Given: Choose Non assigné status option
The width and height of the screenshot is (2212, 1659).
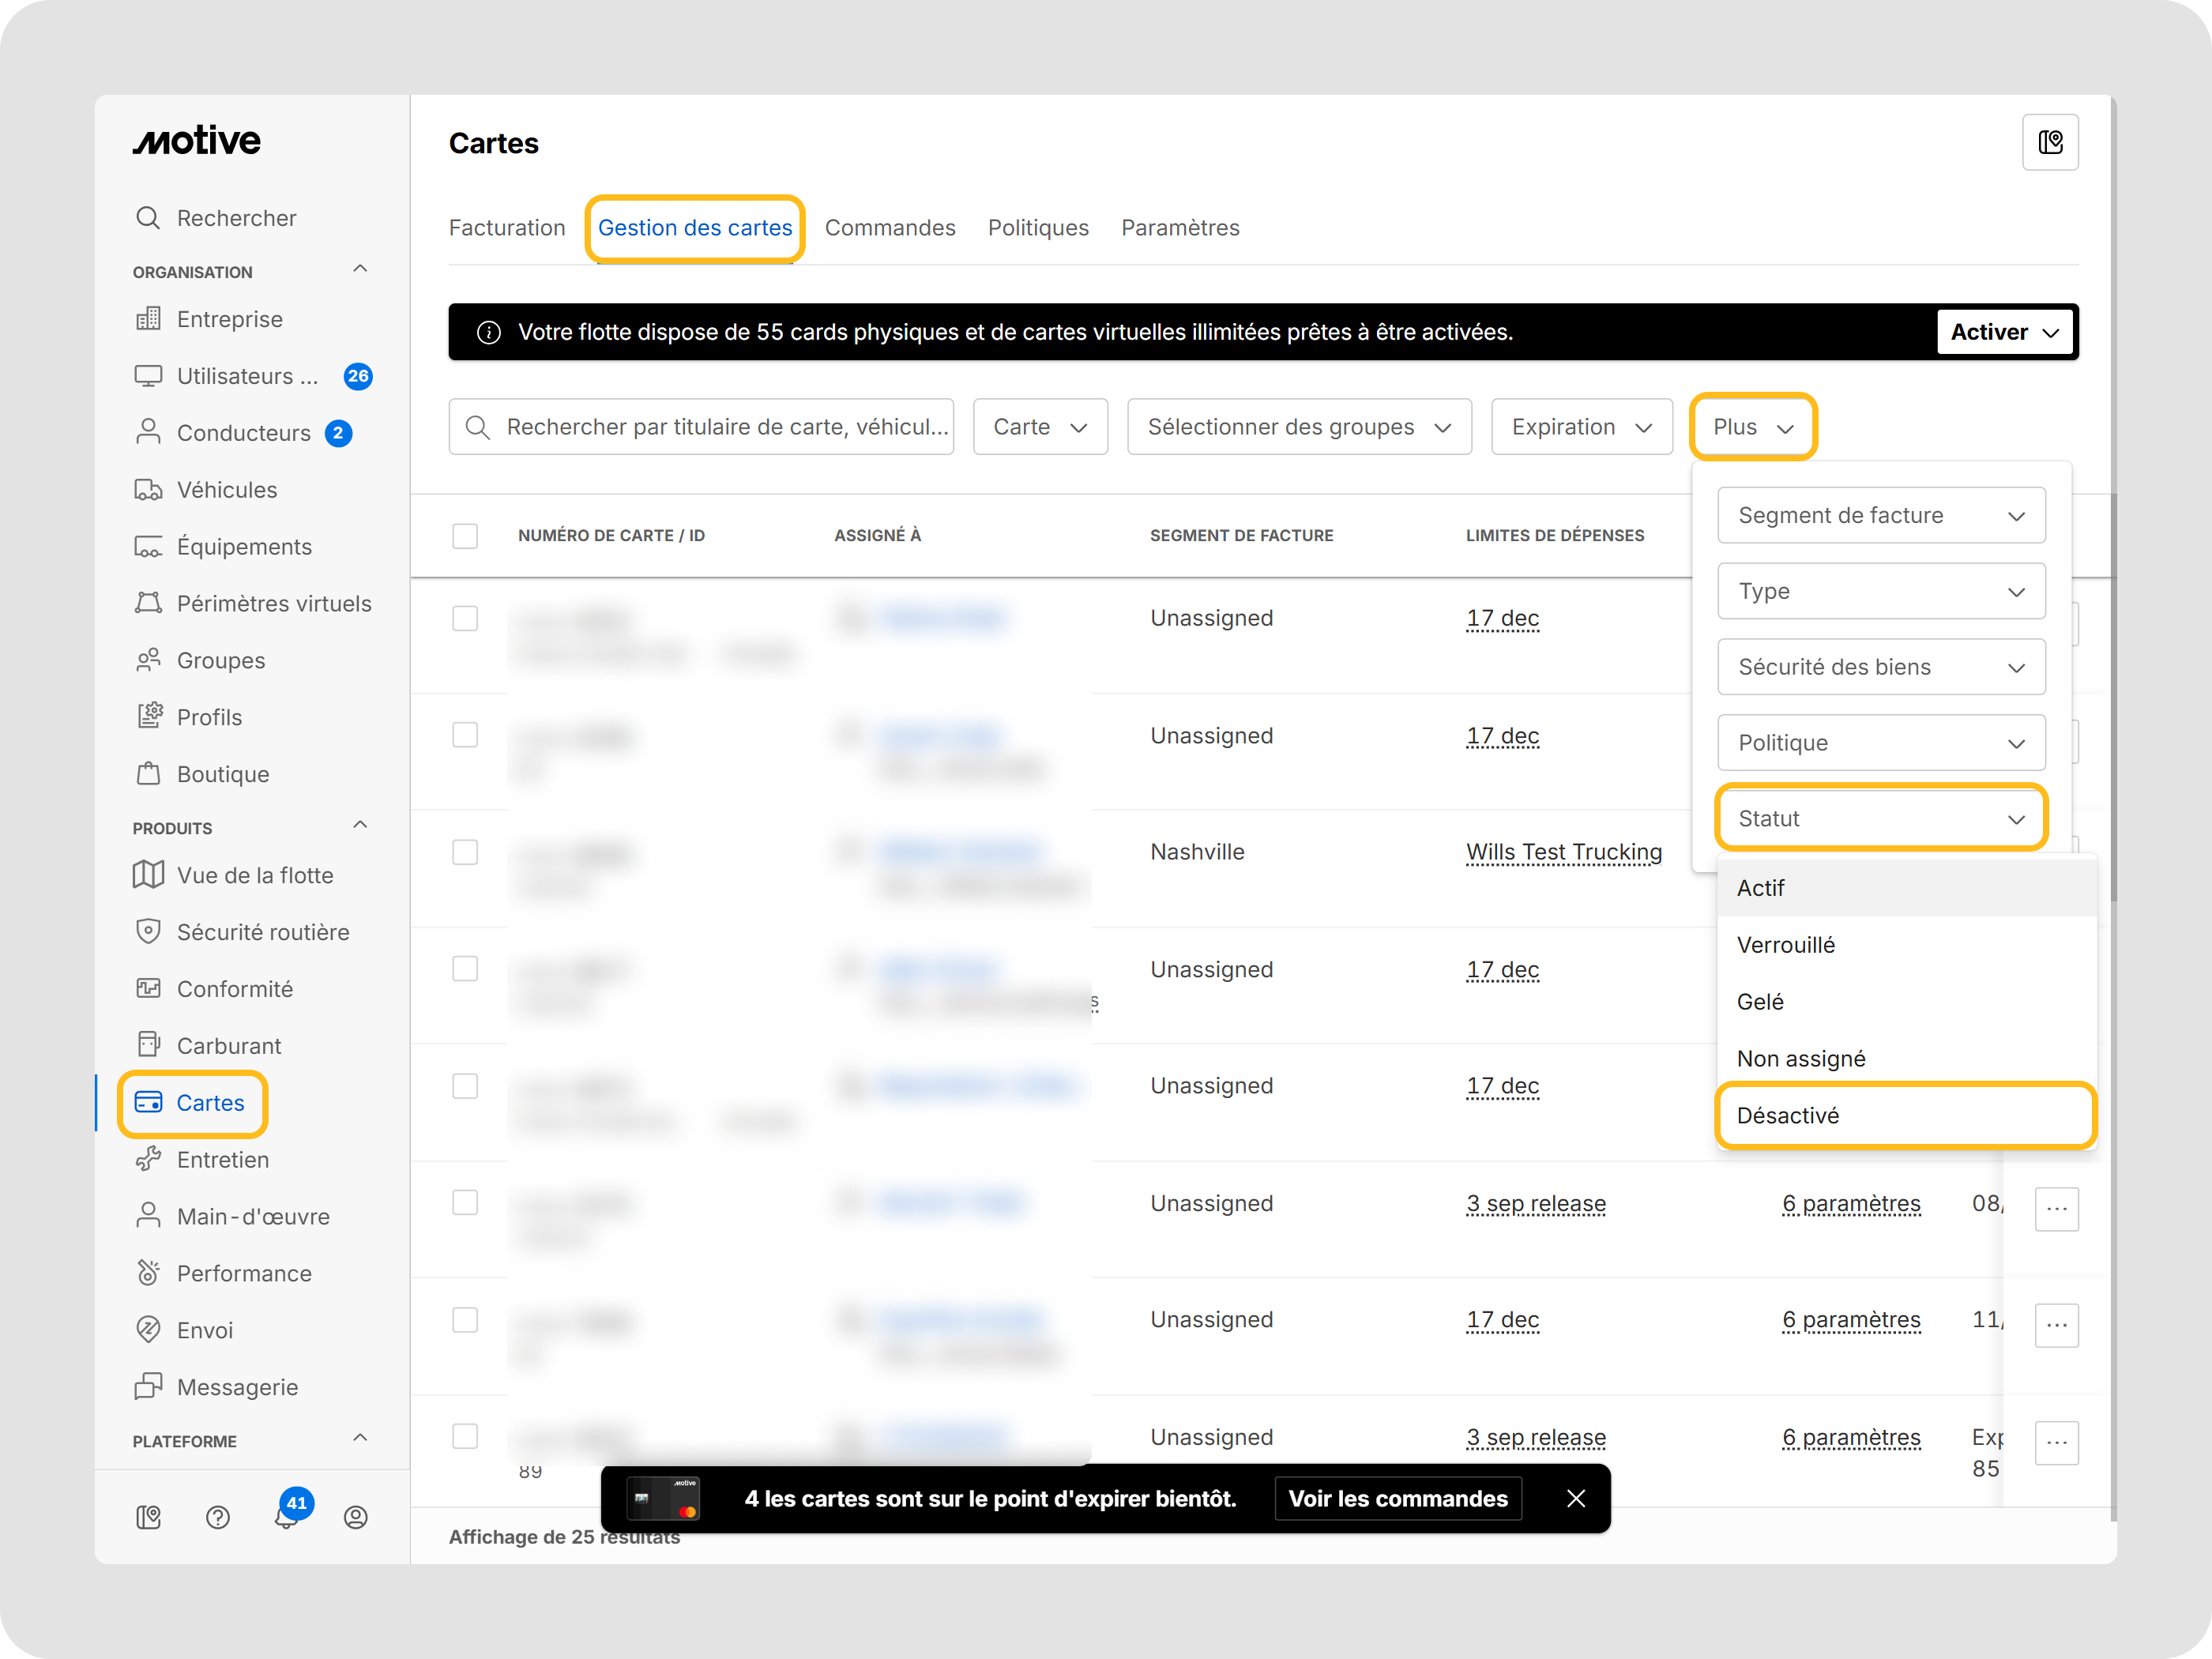Looking at the screenshot, I should tap(1906, 1059).
